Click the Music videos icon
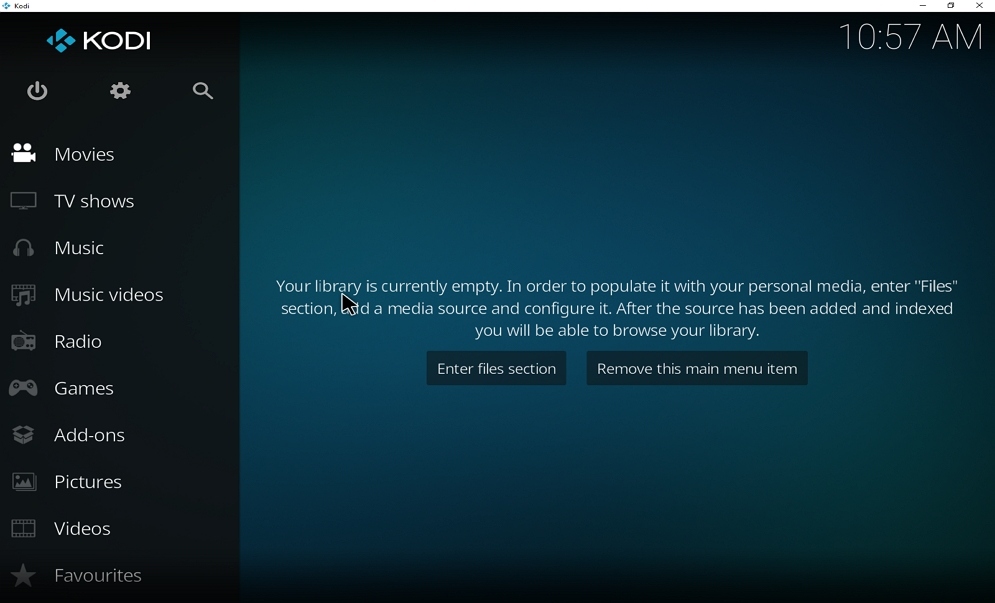995x603 pixels. tap(23, 295)
